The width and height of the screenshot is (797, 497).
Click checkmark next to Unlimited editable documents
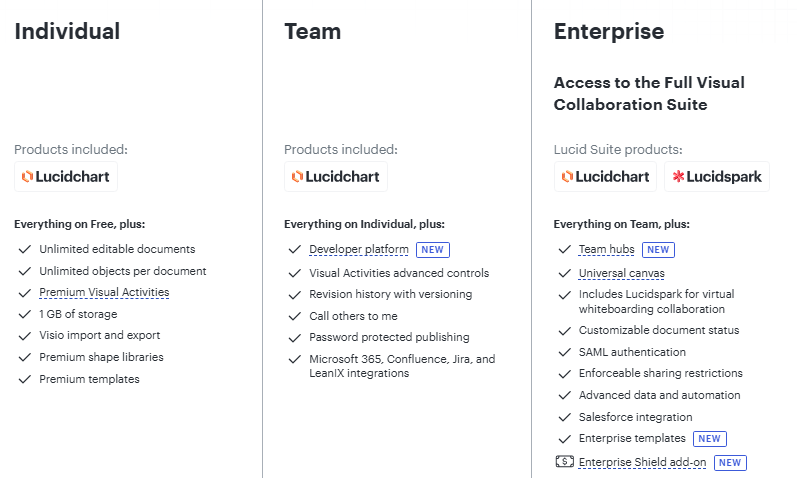(x=25, y=249)
